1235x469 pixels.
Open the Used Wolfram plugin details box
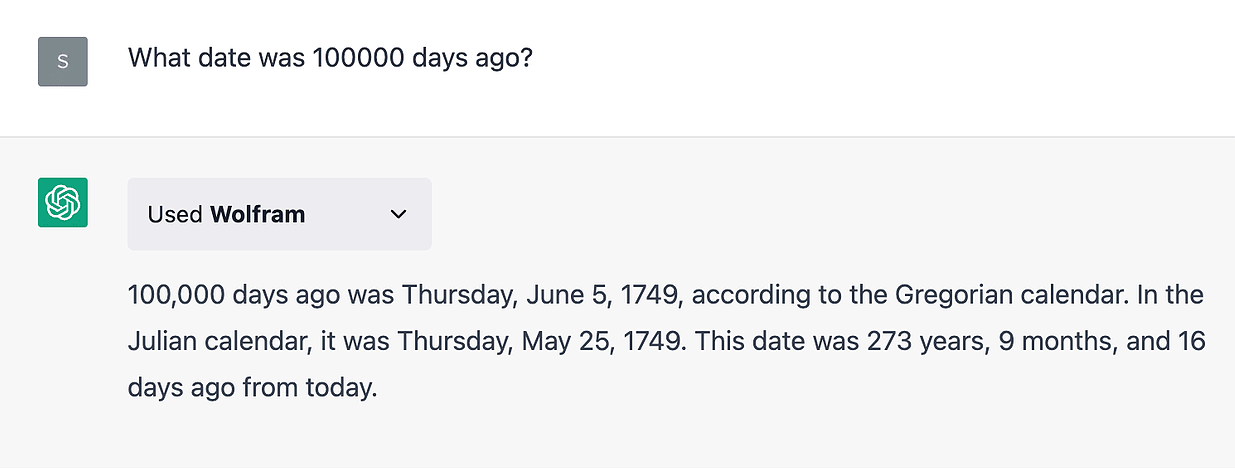tap(279, 214)
